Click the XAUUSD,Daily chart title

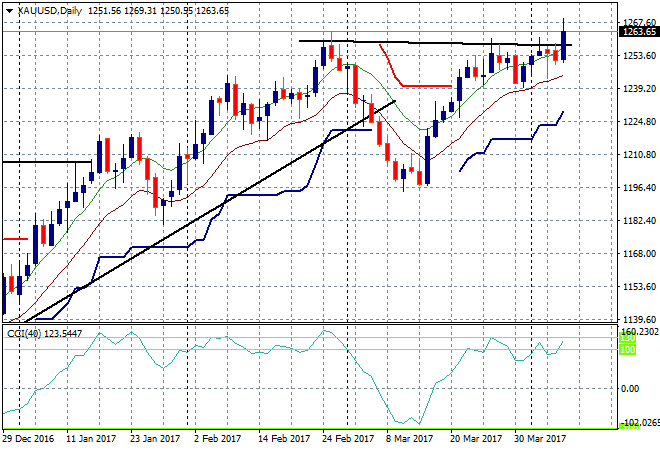click(x=50, y=11)
